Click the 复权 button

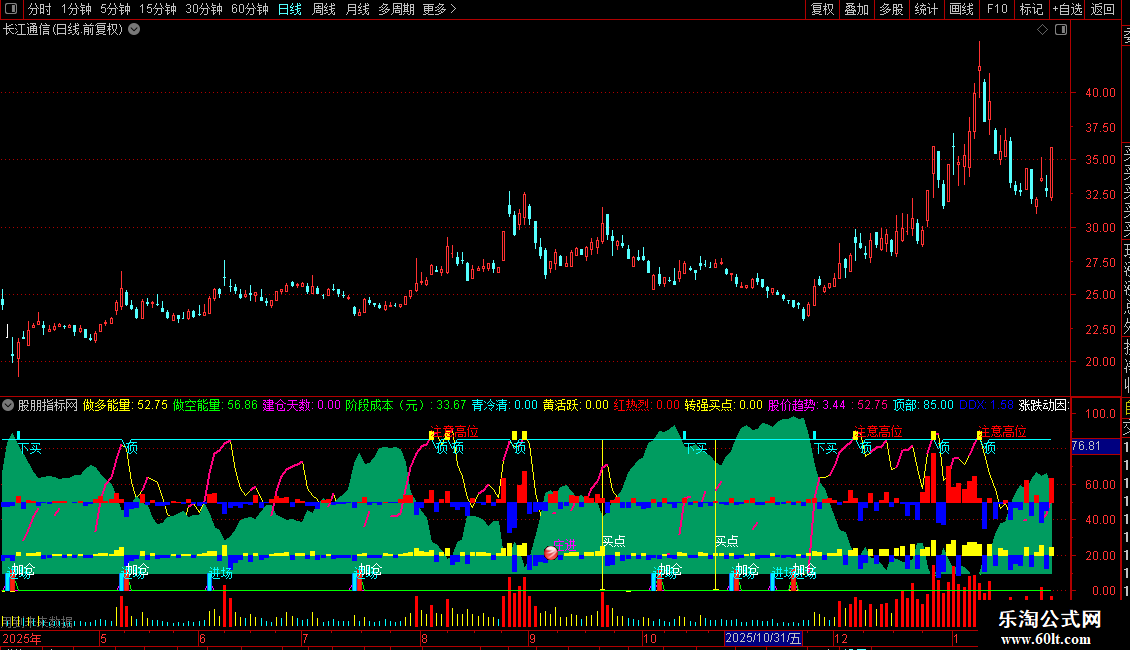click(822, 9)
